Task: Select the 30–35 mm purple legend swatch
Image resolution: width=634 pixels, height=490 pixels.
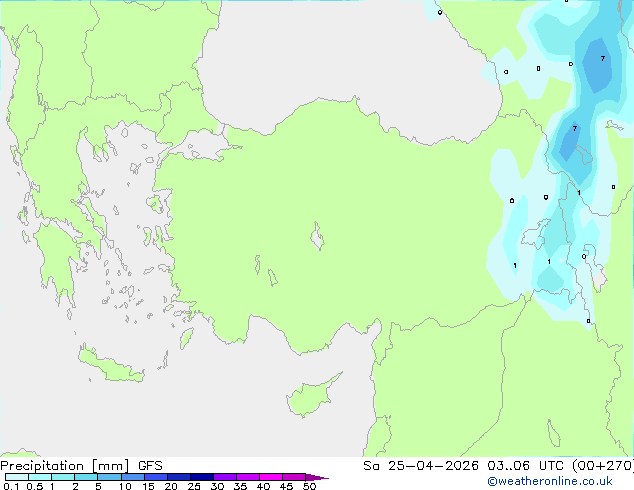Action: [224, 477]
